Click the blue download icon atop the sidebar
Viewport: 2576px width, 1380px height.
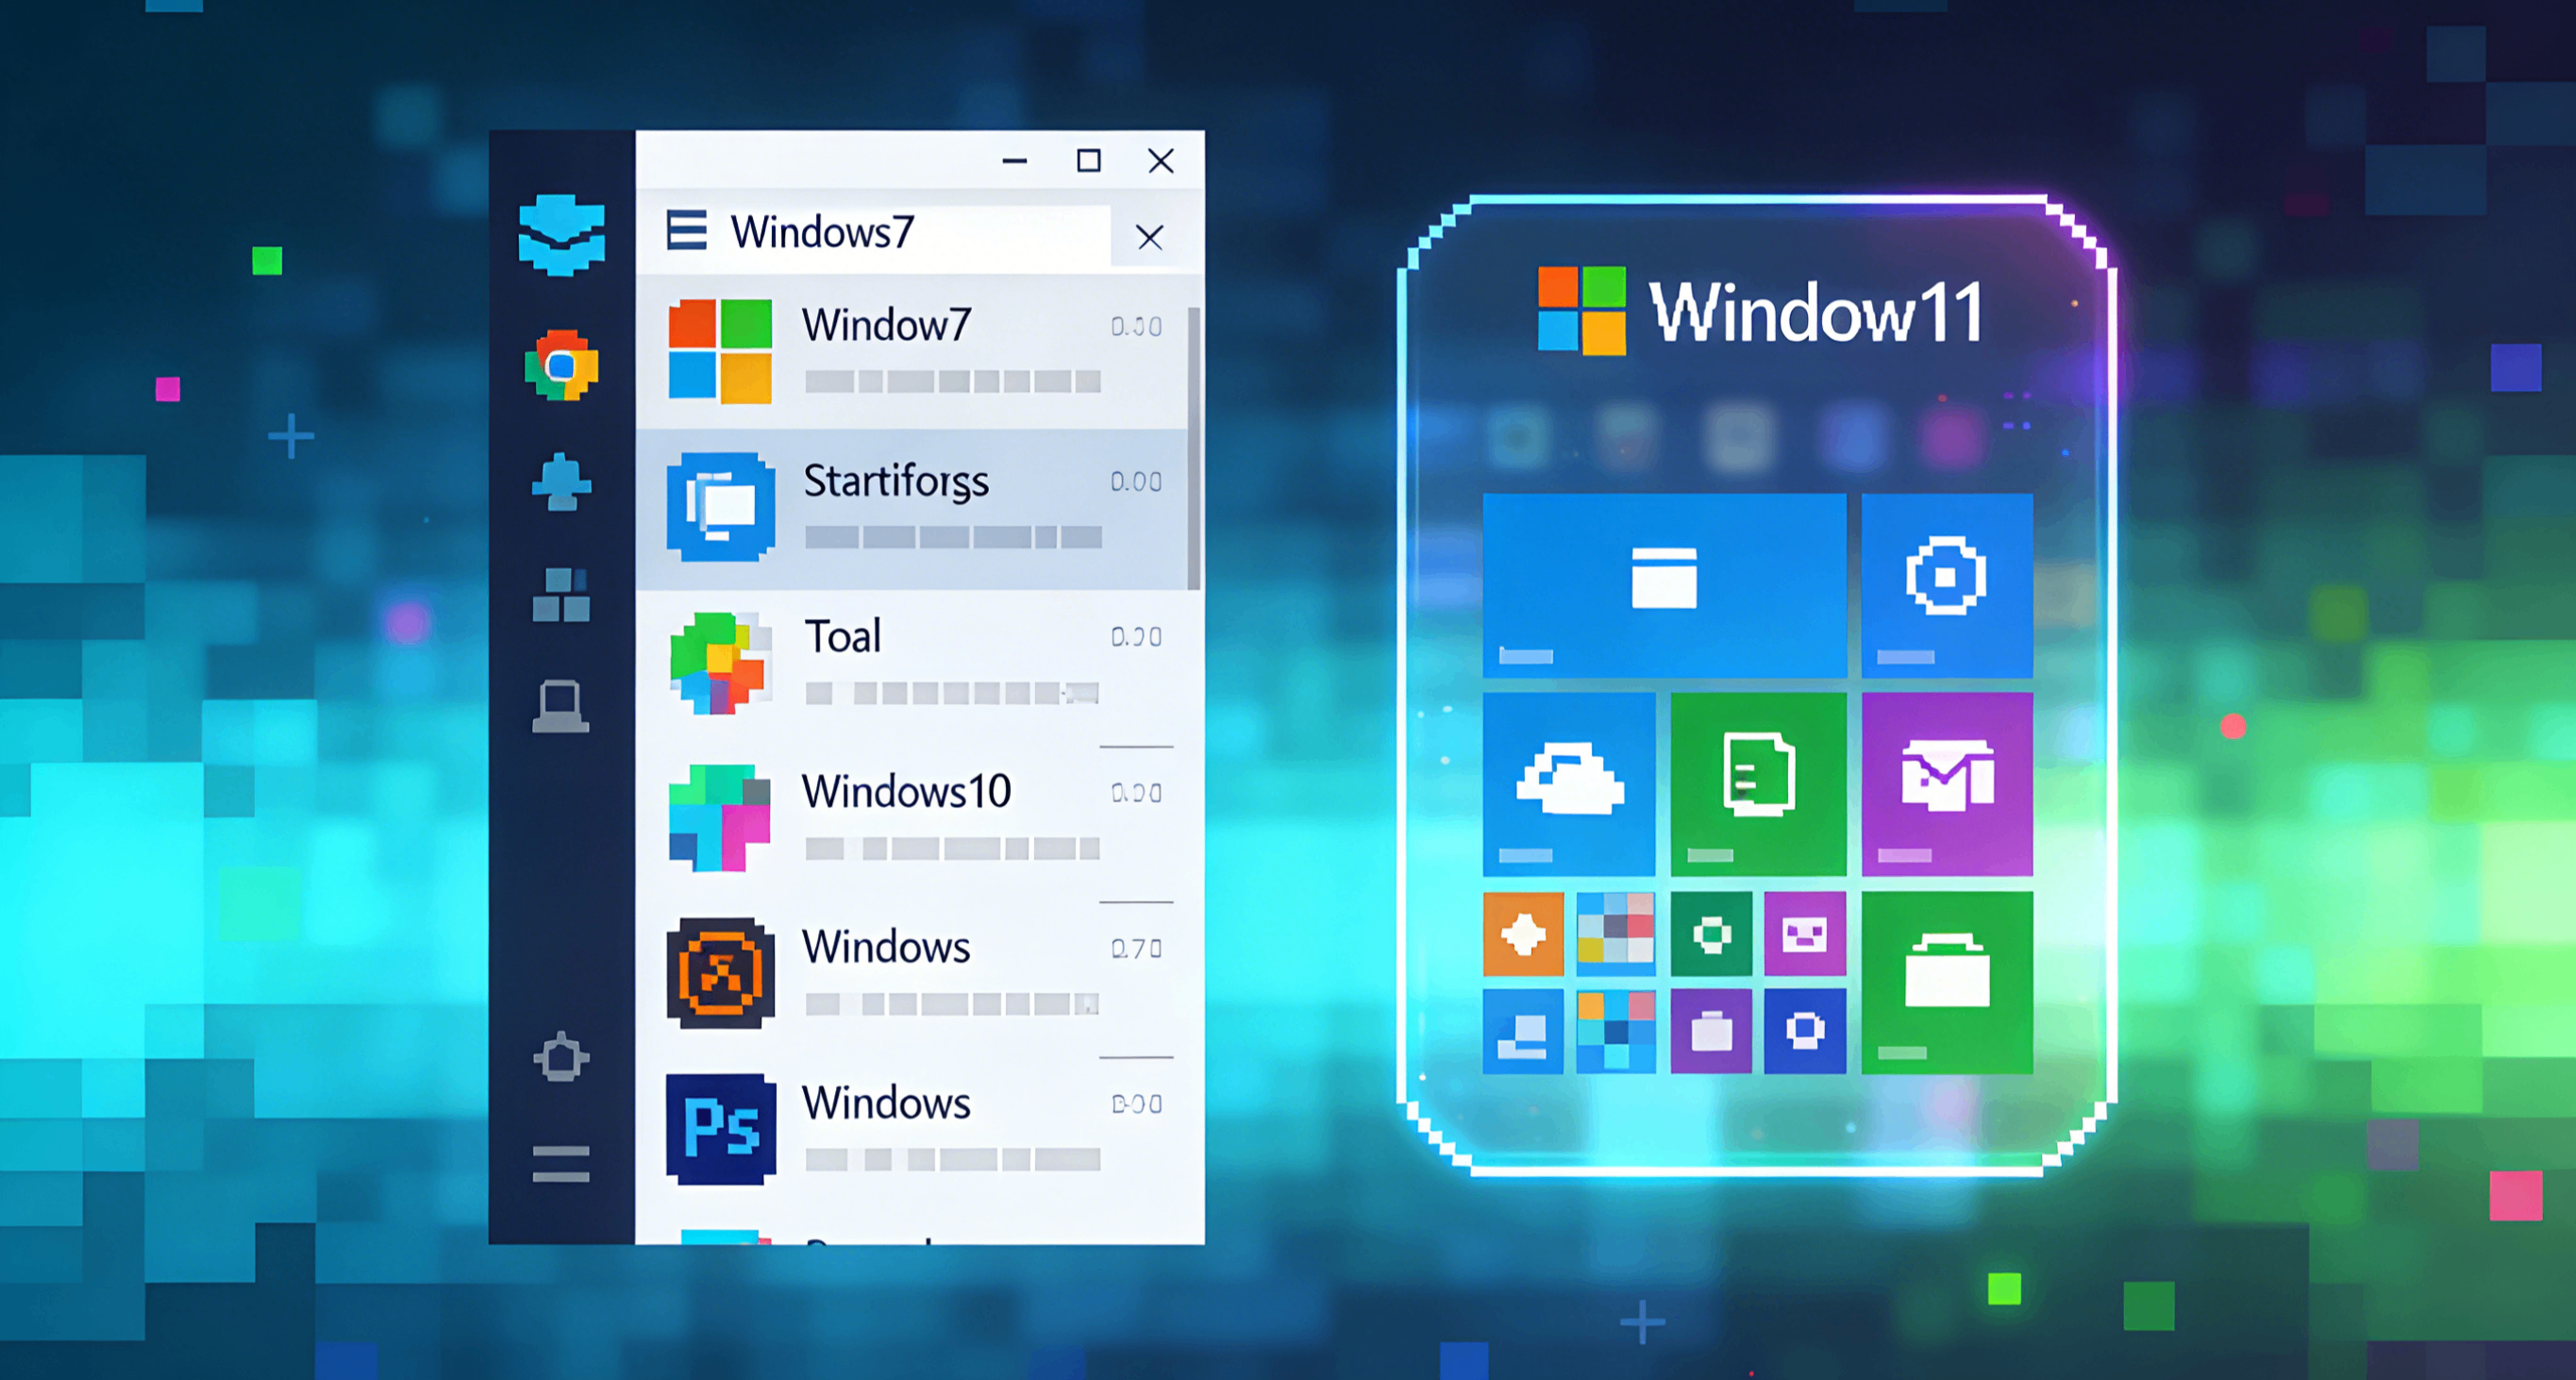coord(562,237)
